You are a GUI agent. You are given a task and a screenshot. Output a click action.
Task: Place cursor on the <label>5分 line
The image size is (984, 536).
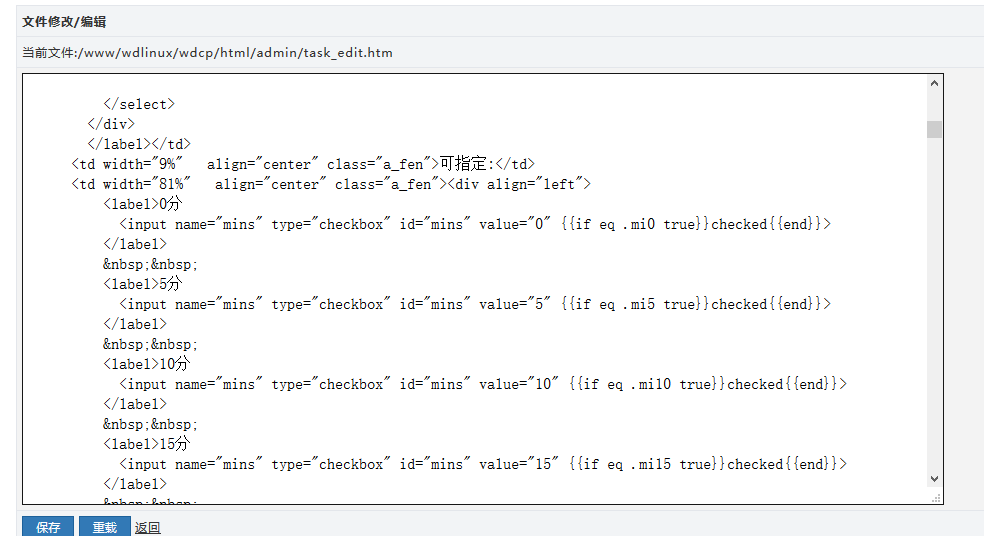click(142, 284)
